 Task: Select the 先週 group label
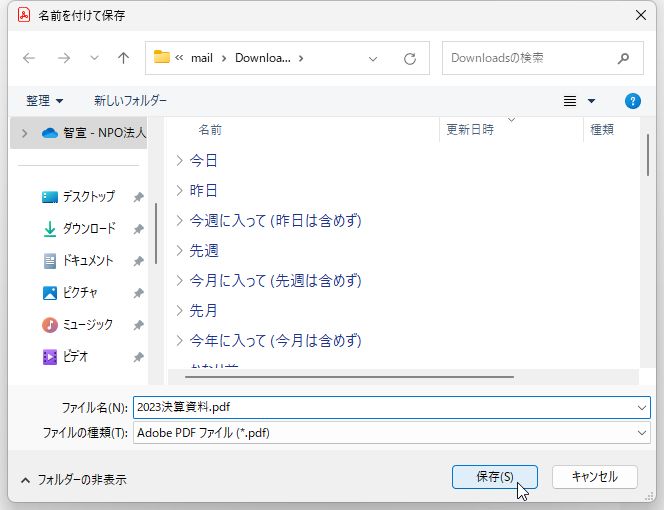point(204,251)
